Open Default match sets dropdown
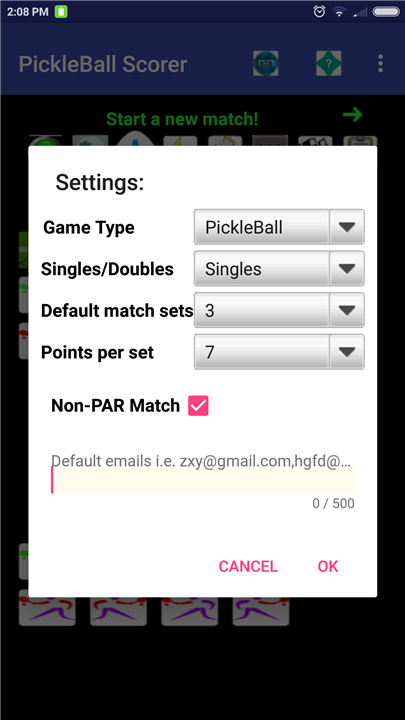This screenshot has height=720, width=405. pyautogui.click(x=279, y=310)
